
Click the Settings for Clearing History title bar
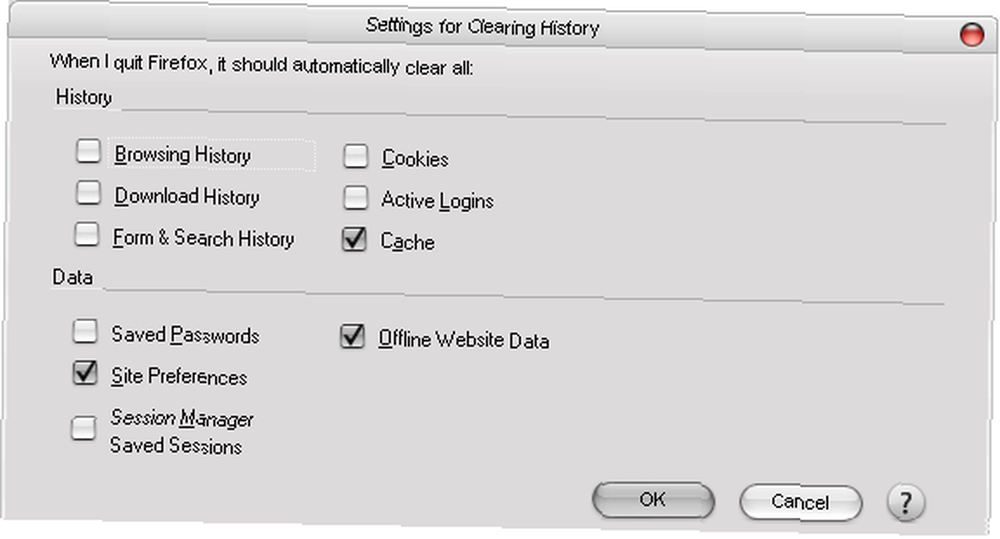(x=483, y=27)
